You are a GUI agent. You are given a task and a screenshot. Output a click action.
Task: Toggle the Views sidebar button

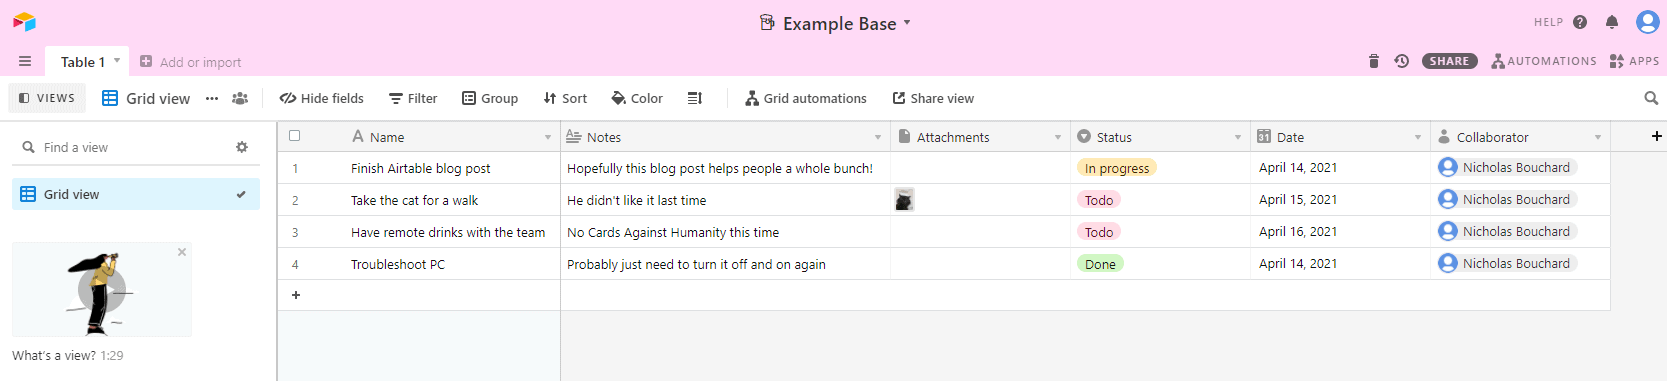[x=47, y=98]
